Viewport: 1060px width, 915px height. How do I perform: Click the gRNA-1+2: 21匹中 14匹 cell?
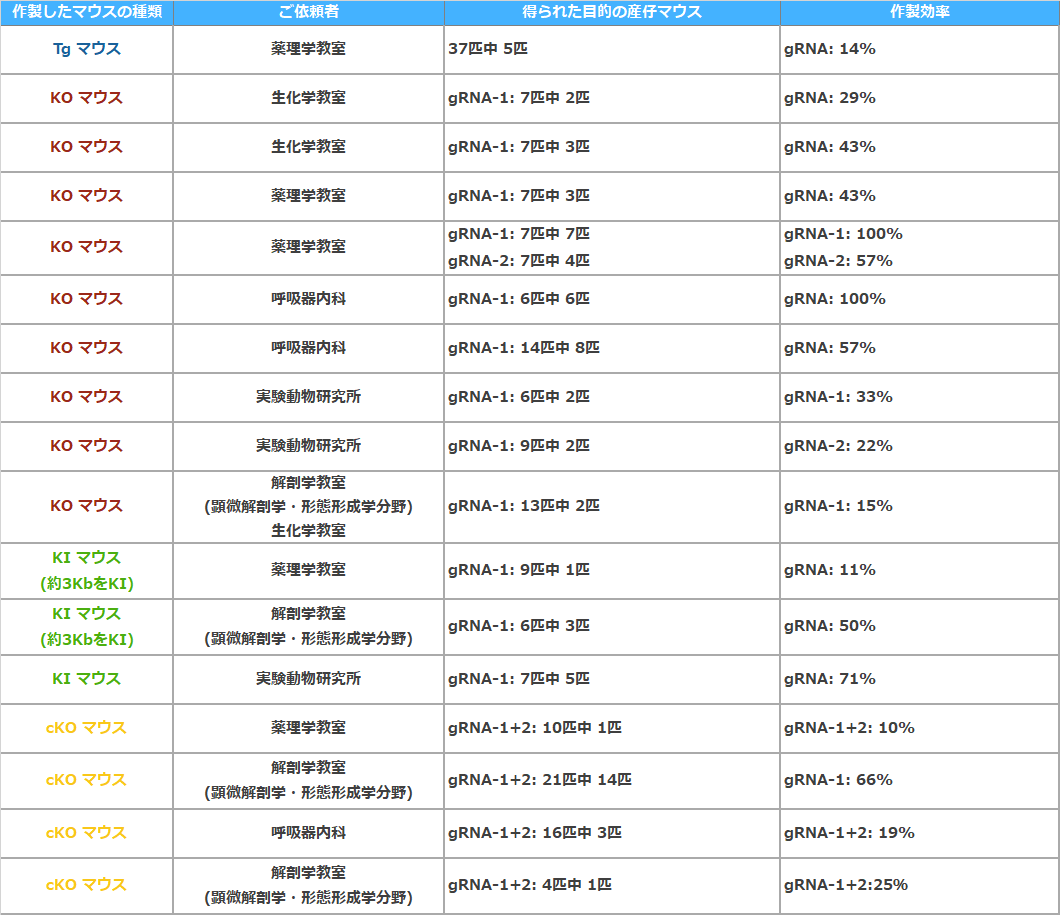[539, 780]
